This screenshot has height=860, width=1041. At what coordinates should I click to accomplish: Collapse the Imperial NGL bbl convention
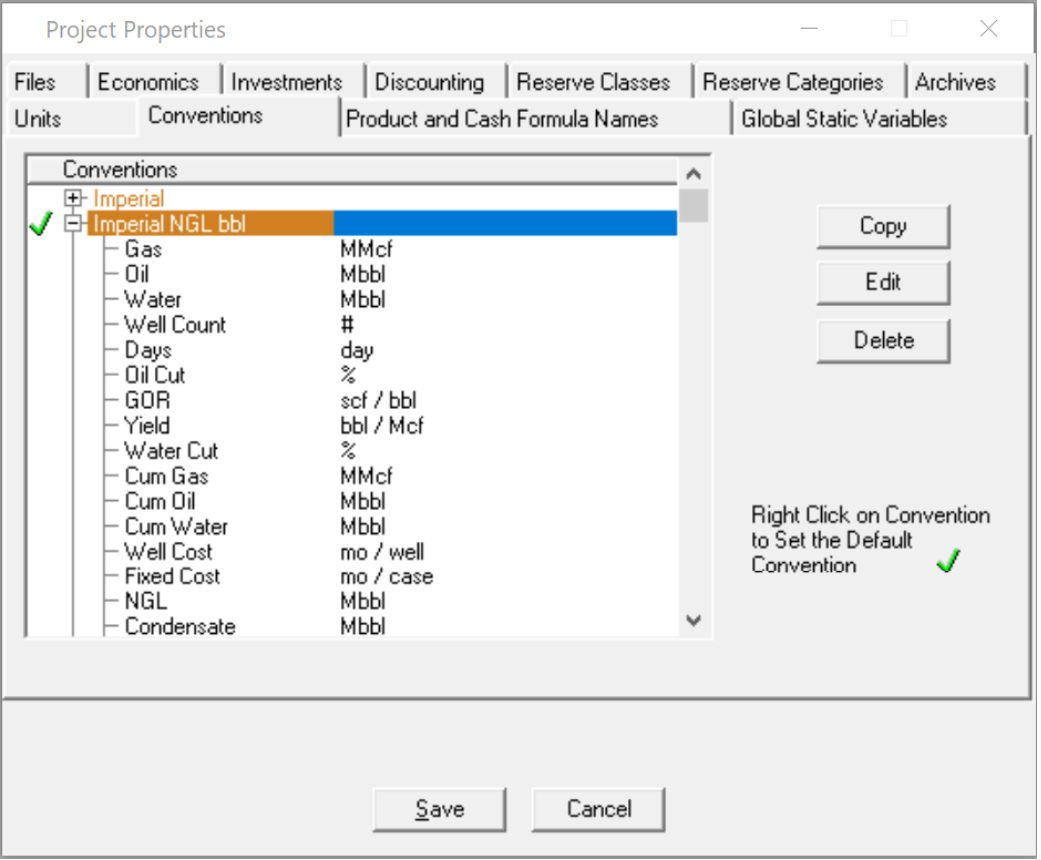coord(74,224)
